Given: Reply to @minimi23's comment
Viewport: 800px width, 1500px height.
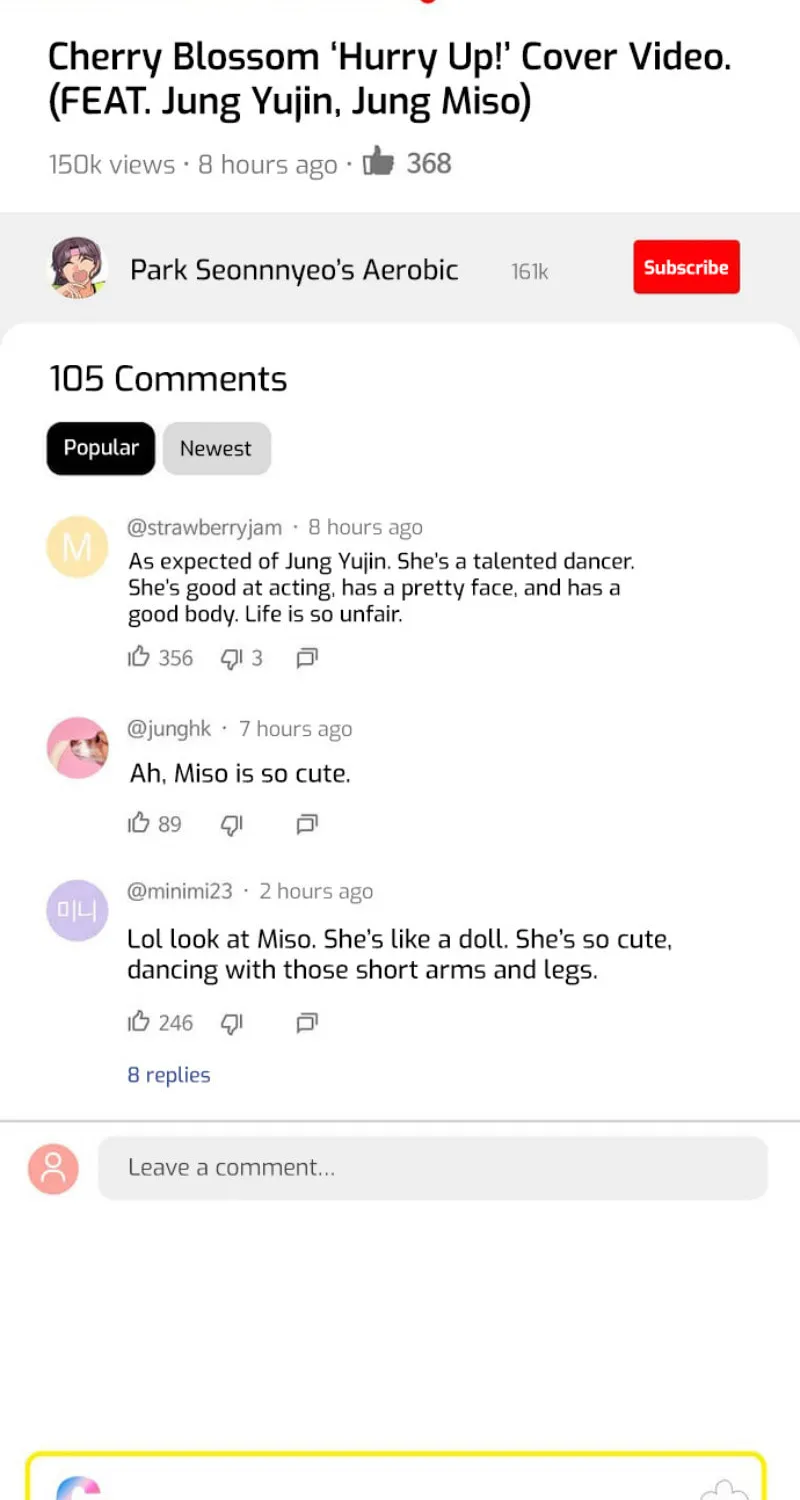Looking at the screenshot, I should click(307, 1022).
